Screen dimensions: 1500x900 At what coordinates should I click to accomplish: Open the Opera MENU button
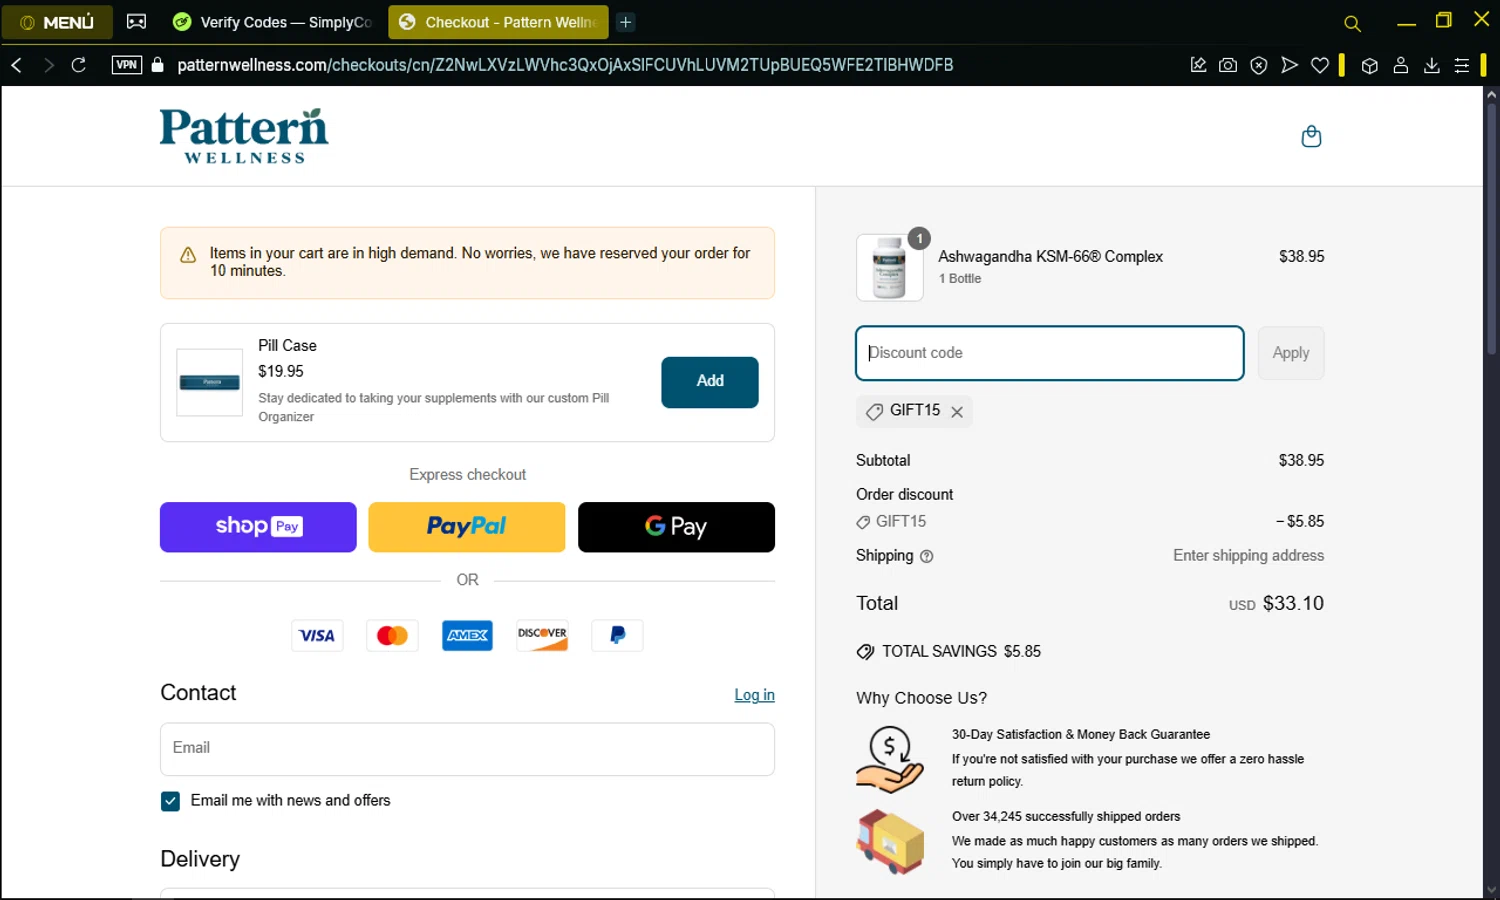57,22
